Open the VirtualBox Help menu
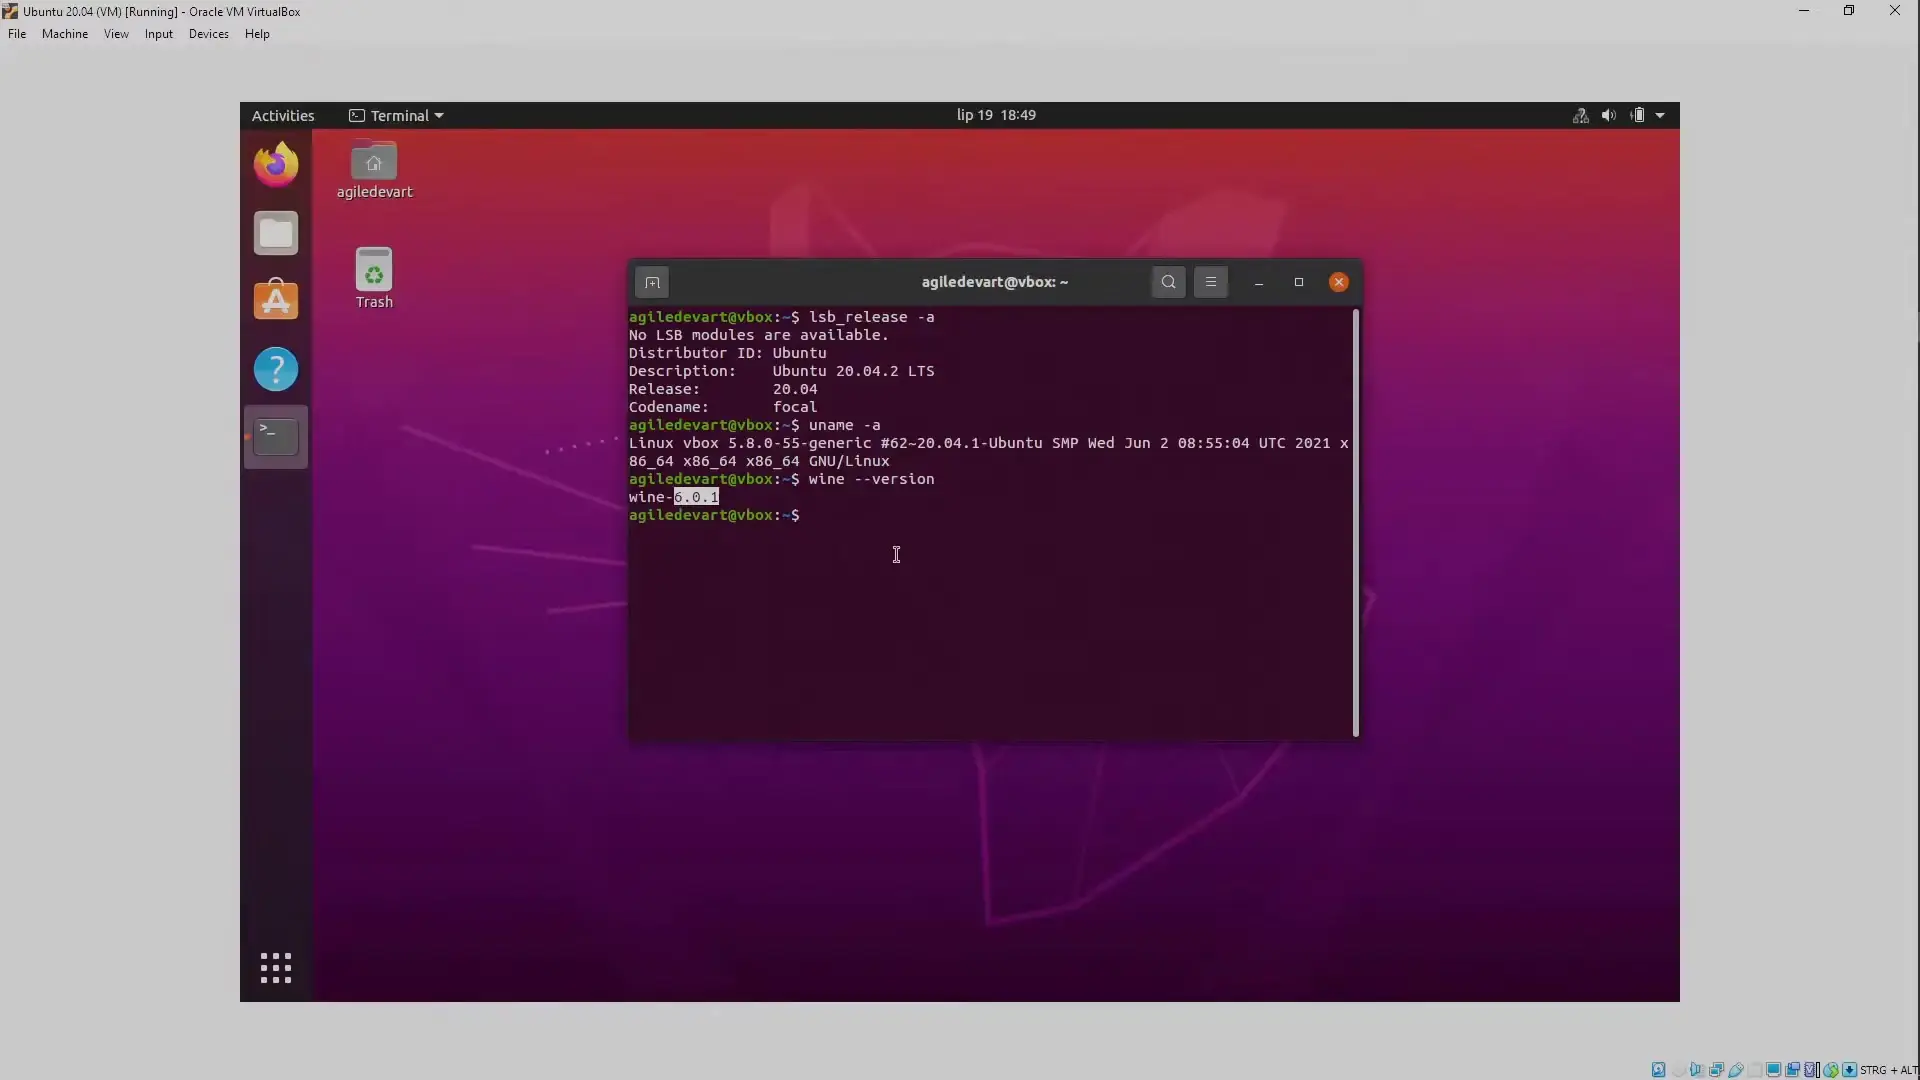This screenshot has width=1920, height=1080. [x=257, y=34]
